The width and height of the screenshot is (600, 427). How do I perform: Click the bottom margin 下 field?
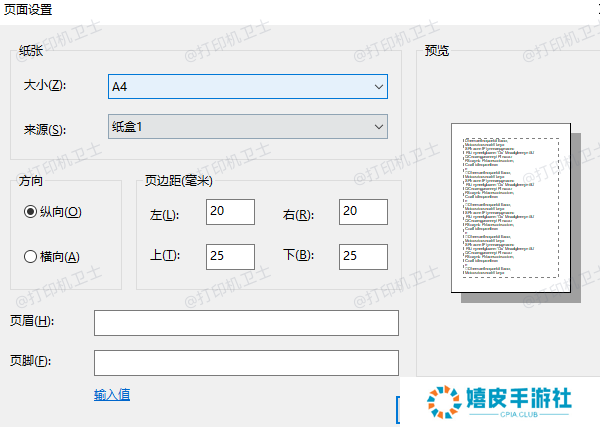click(363, 257)
